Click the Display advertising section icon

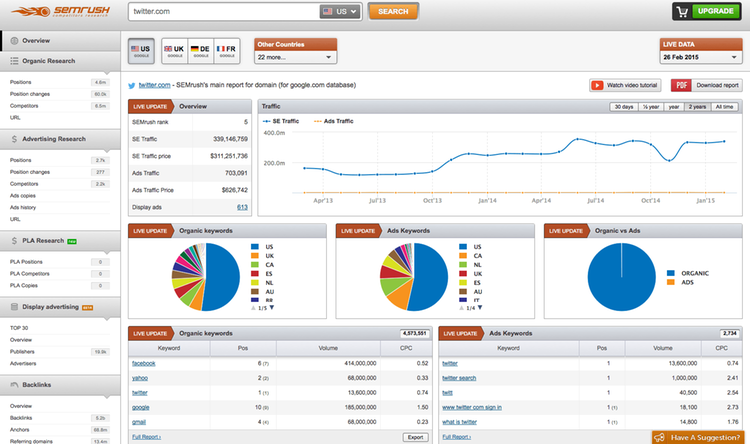tap(12, 307)
